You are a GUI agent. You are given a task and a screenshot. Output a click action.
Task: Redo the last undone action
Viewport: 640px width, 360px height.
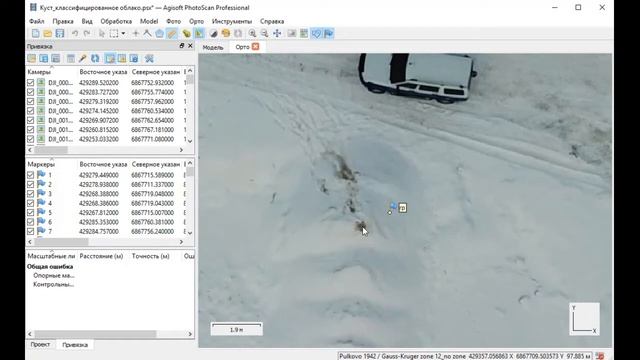click(x=87, y=33)
